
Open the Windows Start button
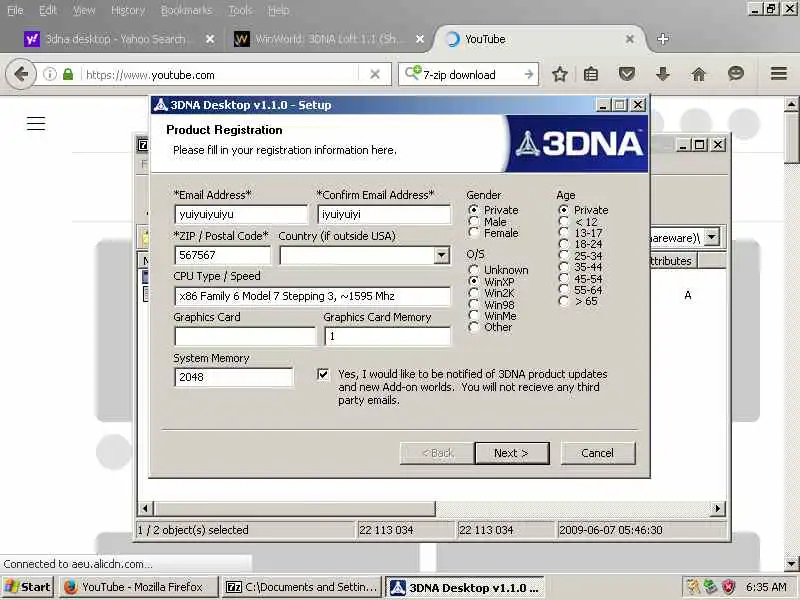click(x=28, y=587)
